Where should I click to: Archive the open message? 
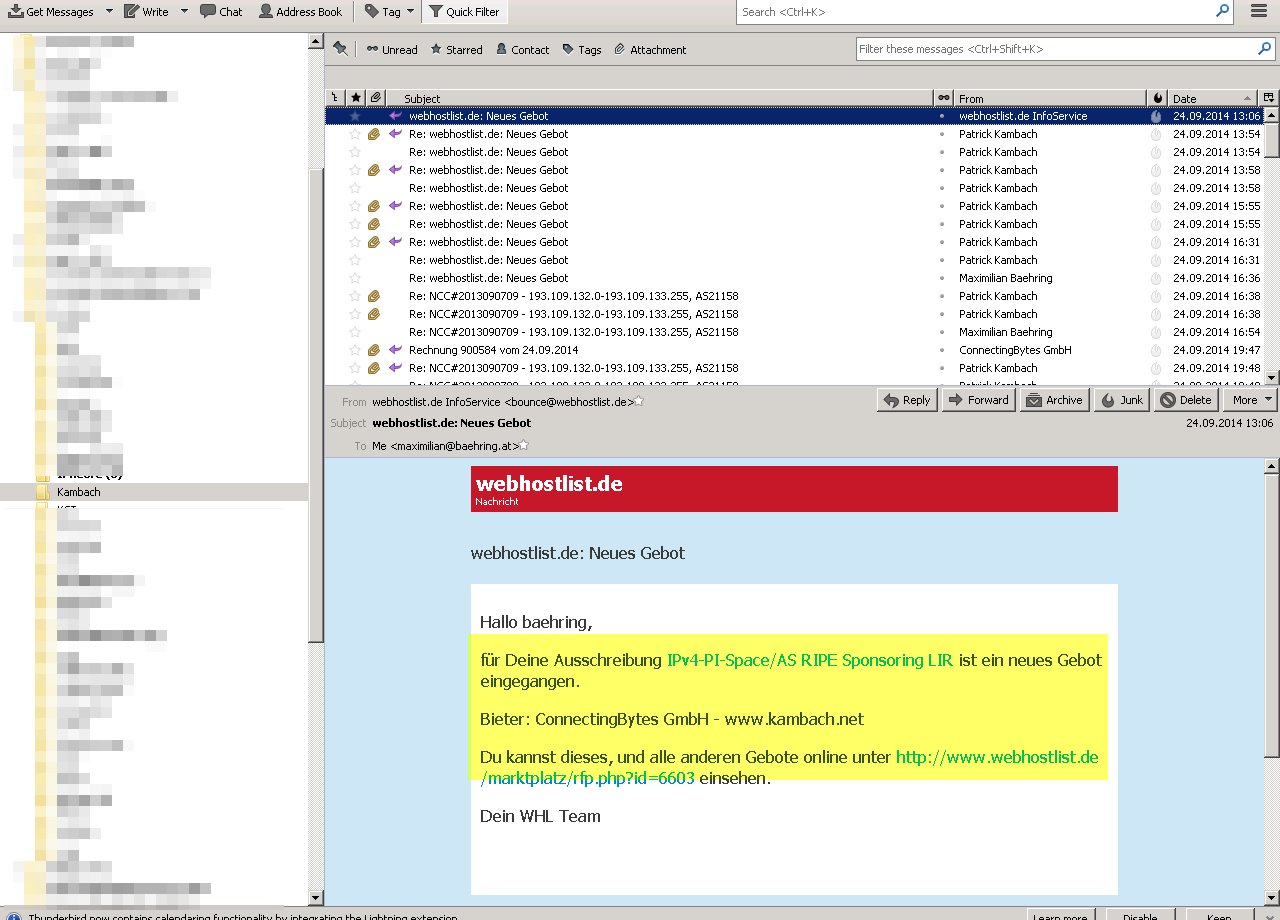1054,400
